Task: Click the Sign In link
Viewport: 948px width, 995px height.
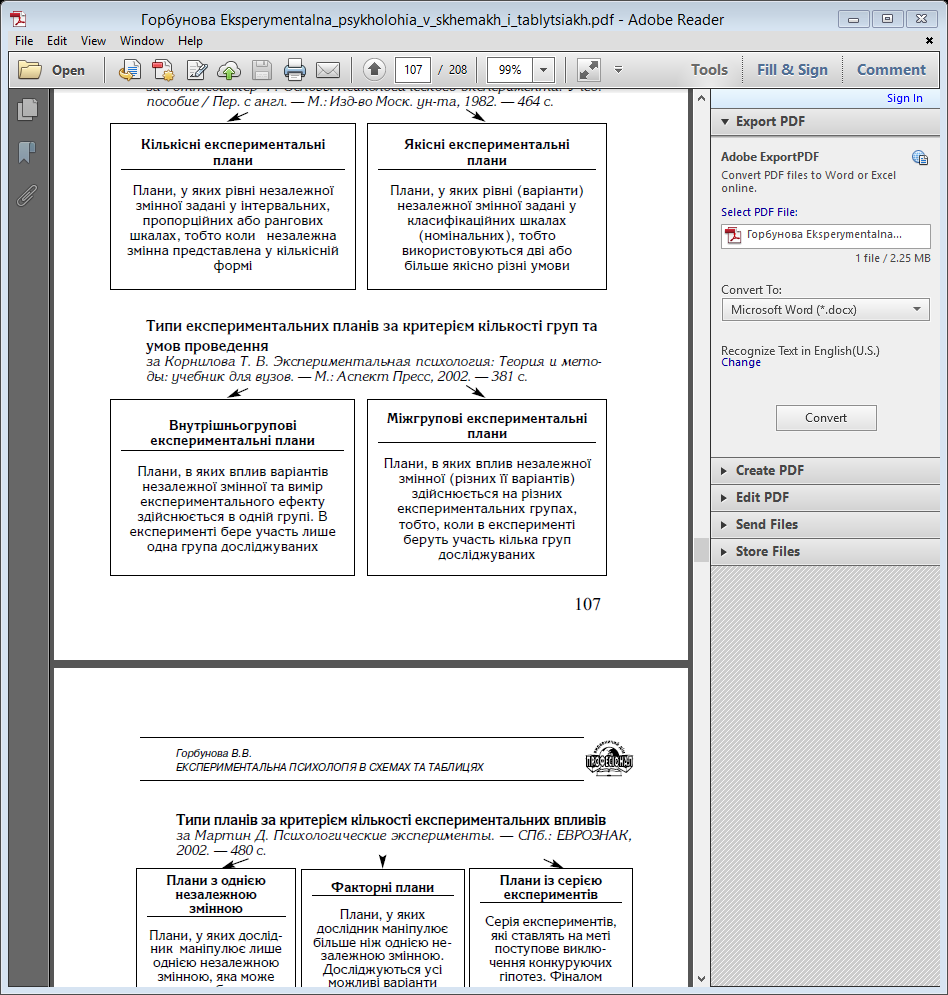Action: [904, 98]
